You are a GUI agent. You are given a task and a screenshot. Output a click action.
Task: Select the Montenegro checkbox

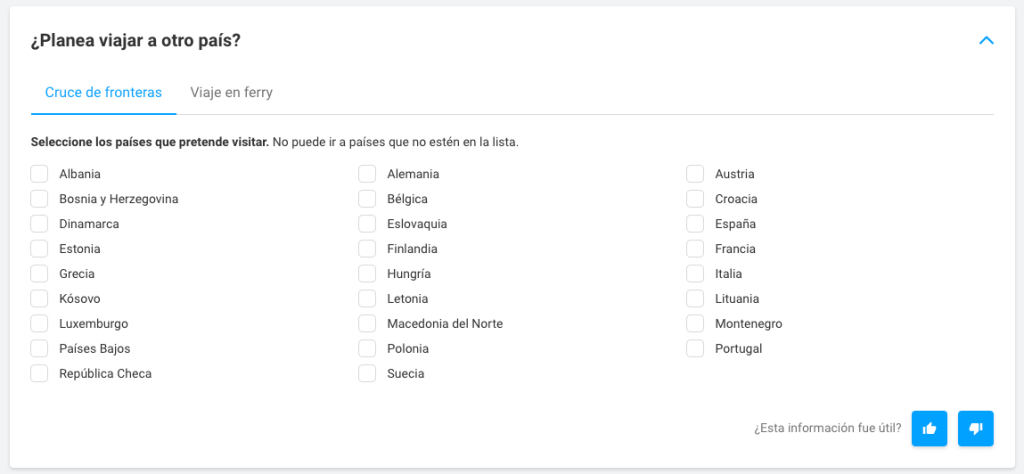[695, 324]
